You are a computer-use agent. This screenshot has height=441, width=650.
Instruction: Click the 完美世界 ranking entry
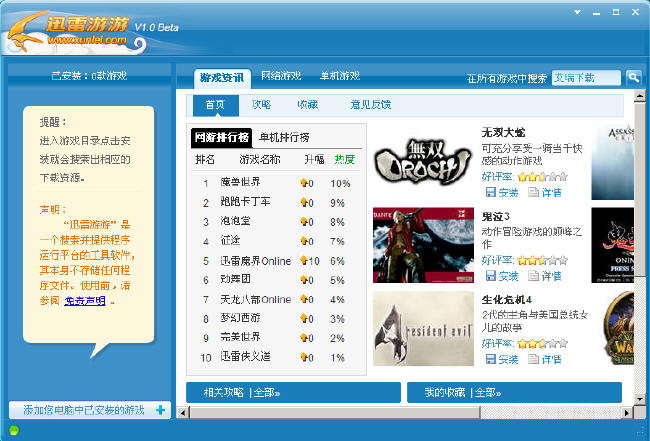coord(240,337)
